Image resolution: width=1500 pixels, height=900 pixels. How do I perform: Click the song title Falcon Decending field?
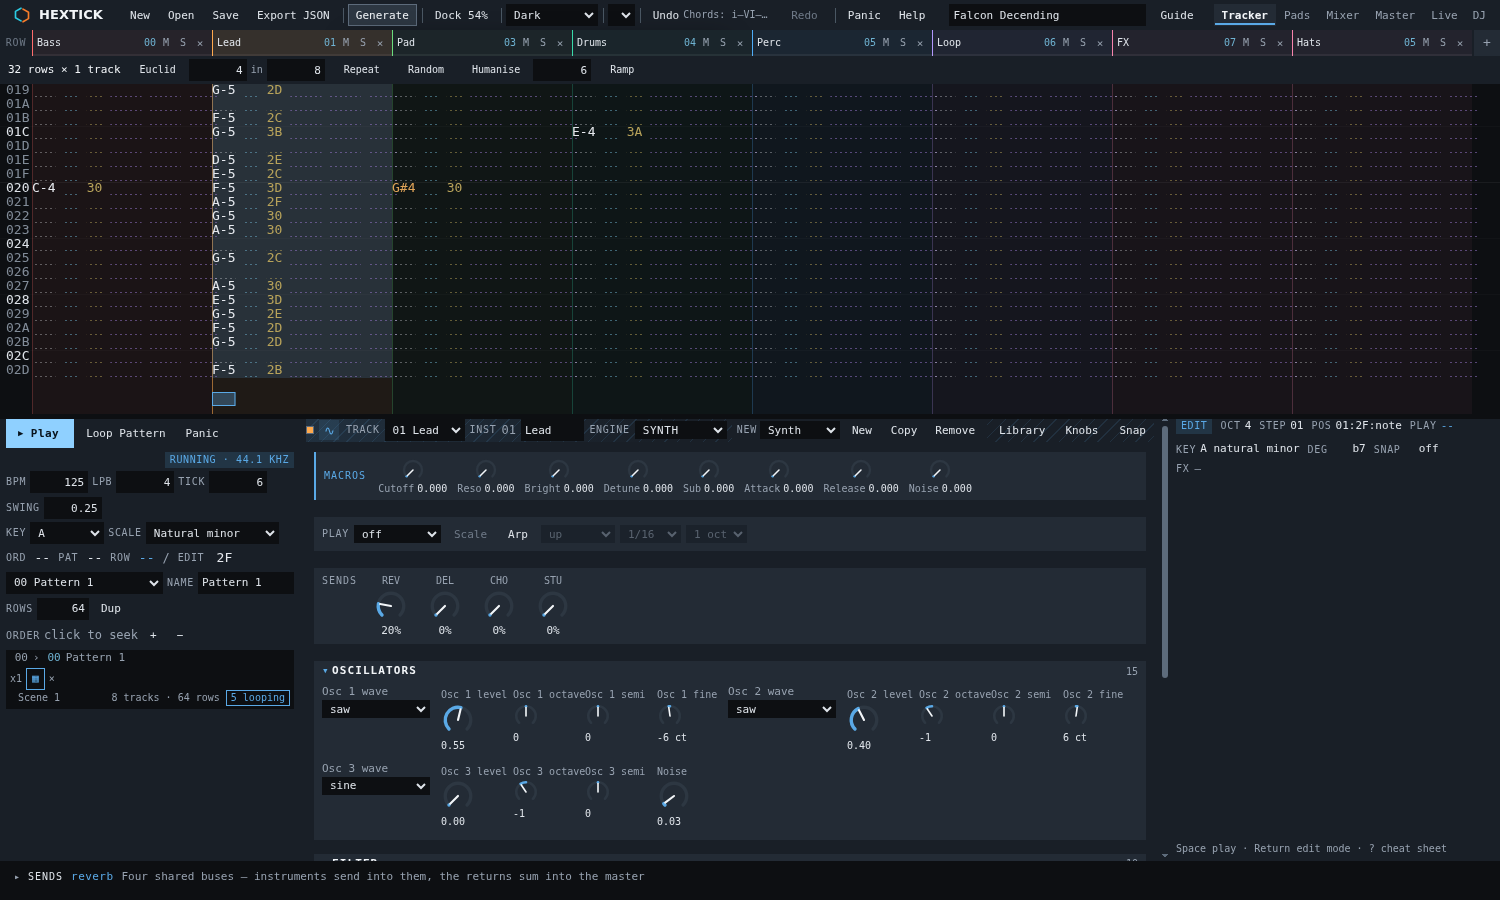point(1047,15)
